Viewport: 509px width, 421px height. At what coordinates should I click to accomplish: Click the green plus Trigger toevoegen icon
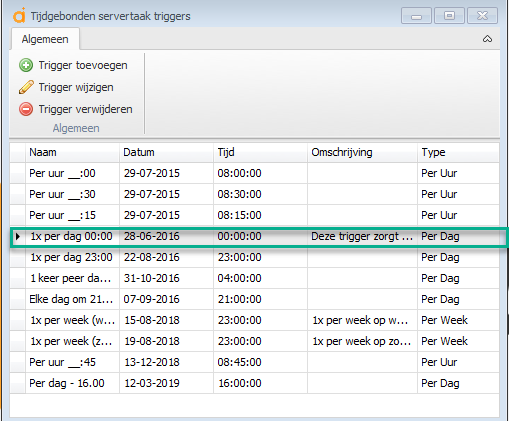pos(26,65)
